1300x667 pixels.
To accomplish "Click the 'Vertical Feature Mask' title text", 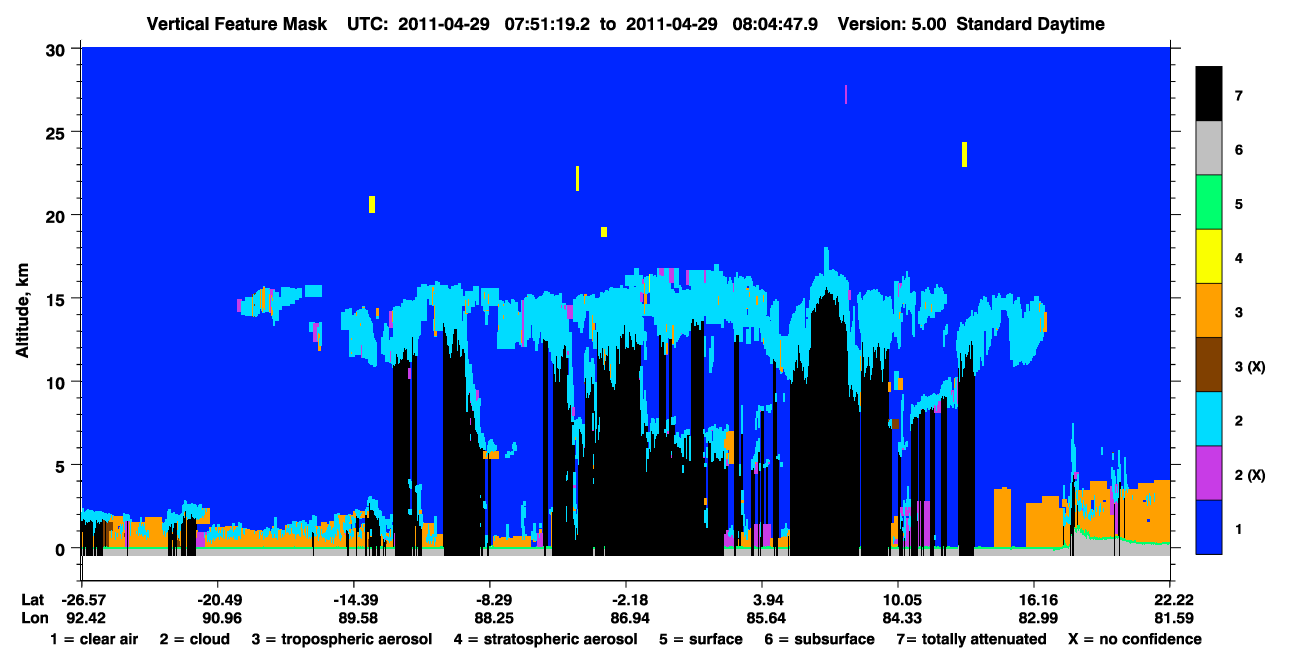I will coord(236,24).
